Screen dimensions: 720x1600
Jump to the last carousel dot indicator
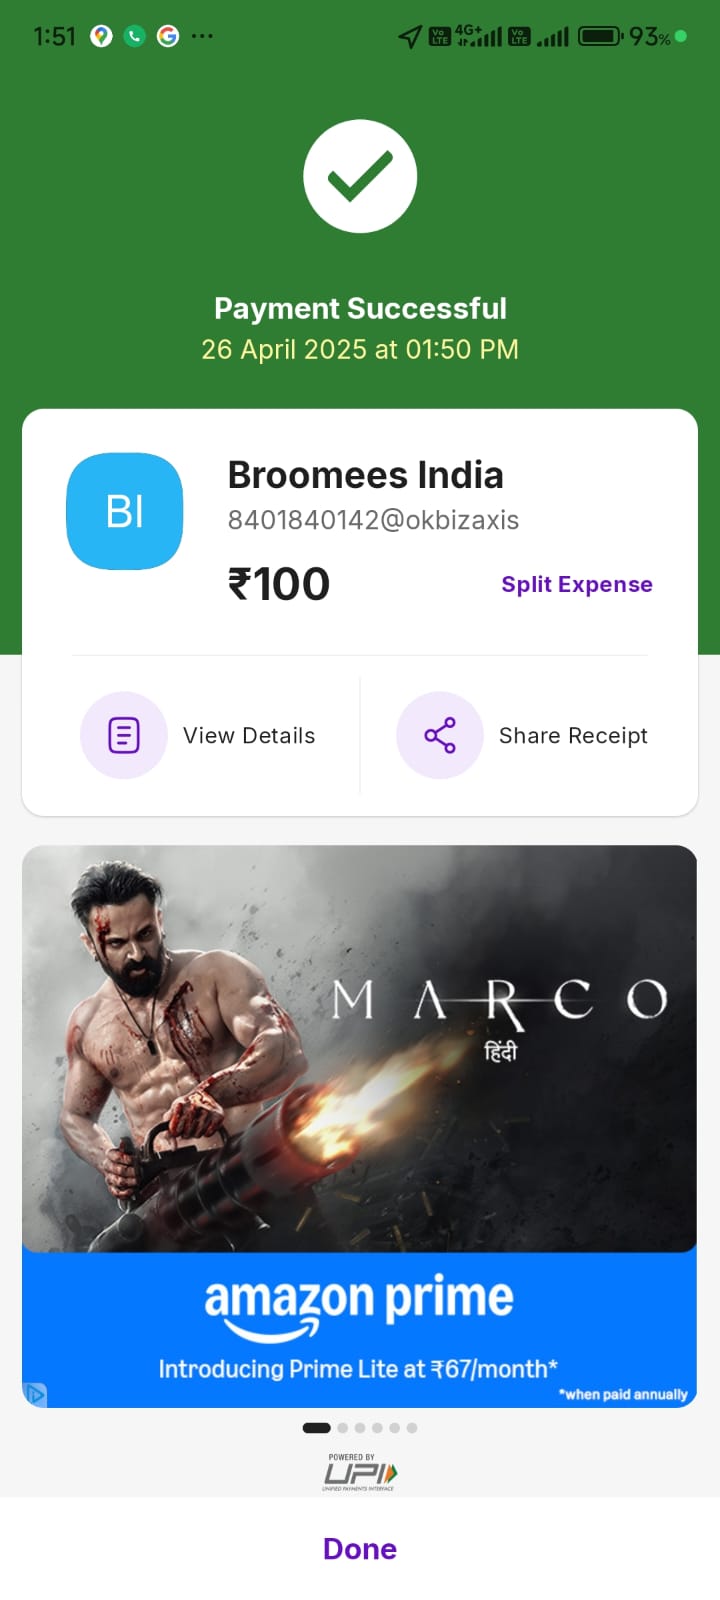pyautogui.click(x=412, y=1428)
